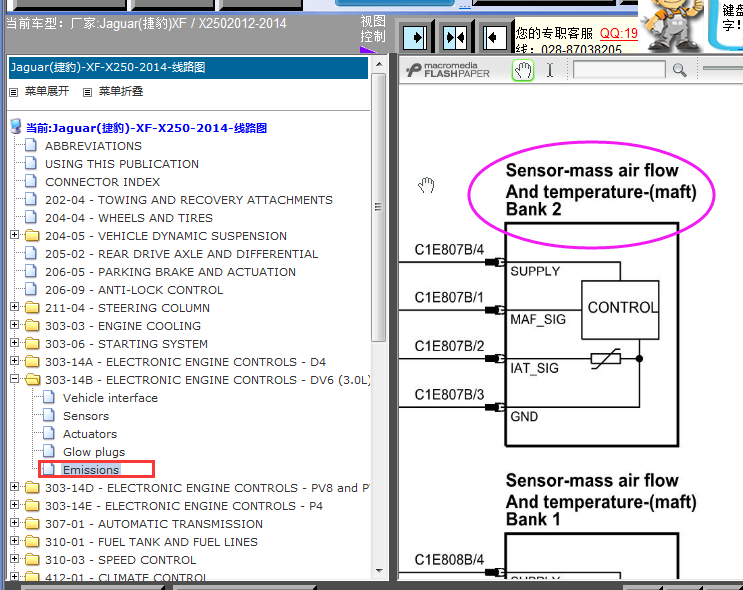Open the Vehicle interface page

(x=110, y=398)
